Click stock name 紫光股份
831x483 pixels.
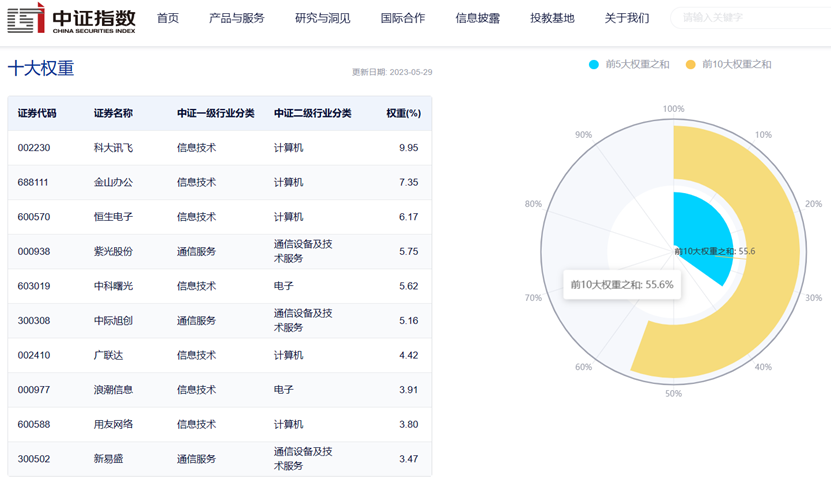tap(113, 251)
